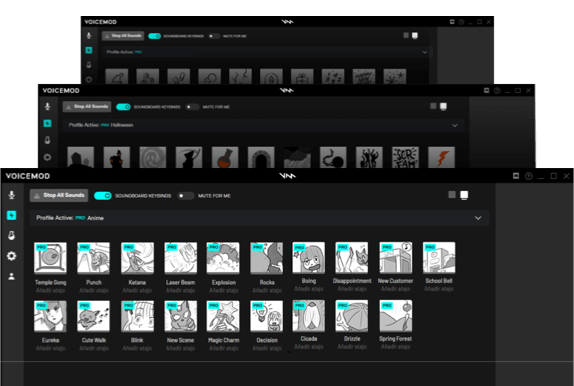Image resolution: width=574 pixels, height=386 pixels.
Task: Add shortcut under Spring Forest
Action: pos(396,346)
